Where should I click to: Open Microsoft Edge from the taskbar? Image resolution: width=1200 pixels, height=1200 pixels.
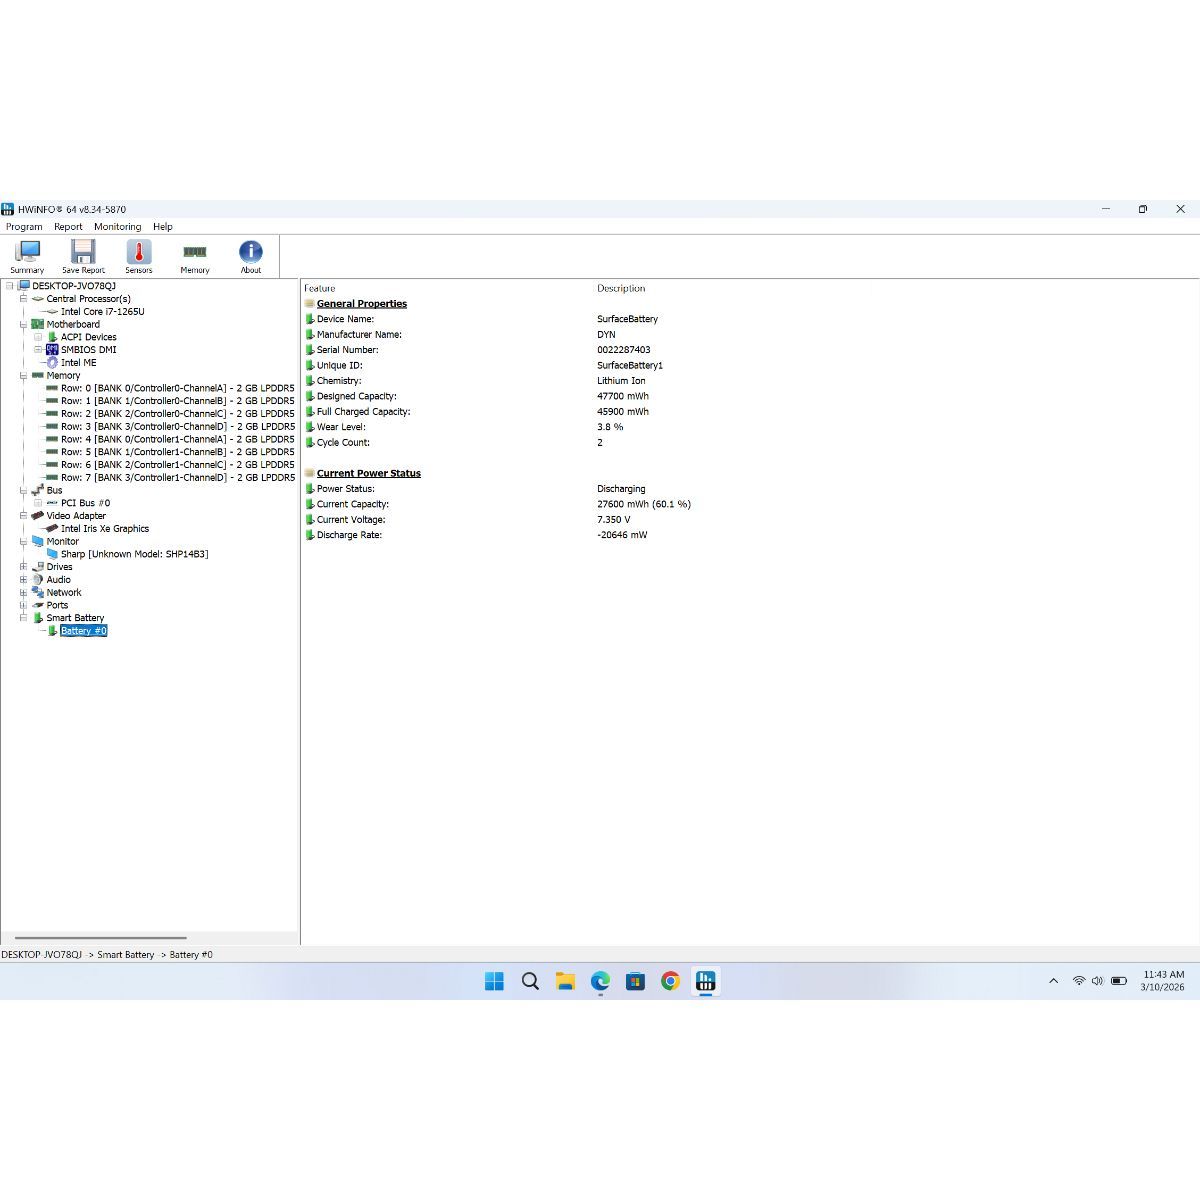(x=600, y=981)
